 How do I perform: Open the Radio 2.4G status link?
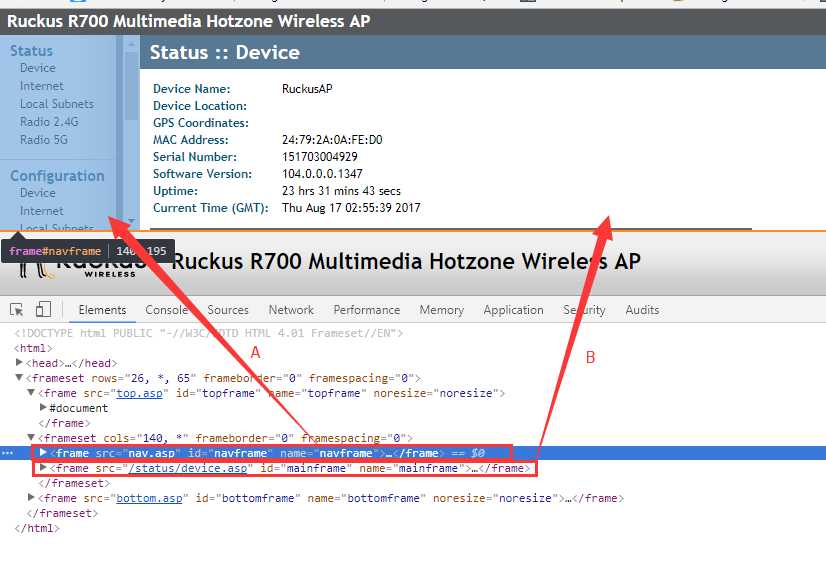coord(49,122)
